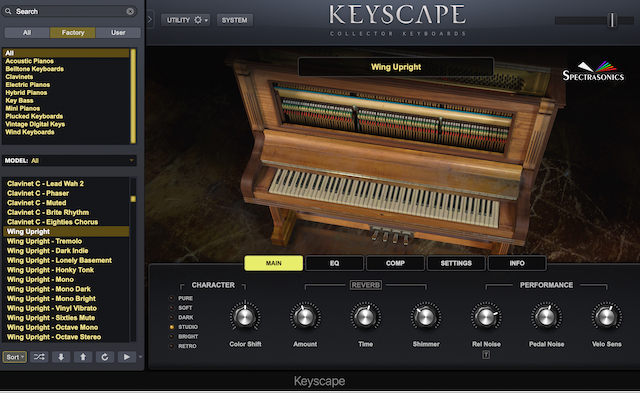Select the Retro character mode
The width and height of the screenshot is (640, 393).
183,346
